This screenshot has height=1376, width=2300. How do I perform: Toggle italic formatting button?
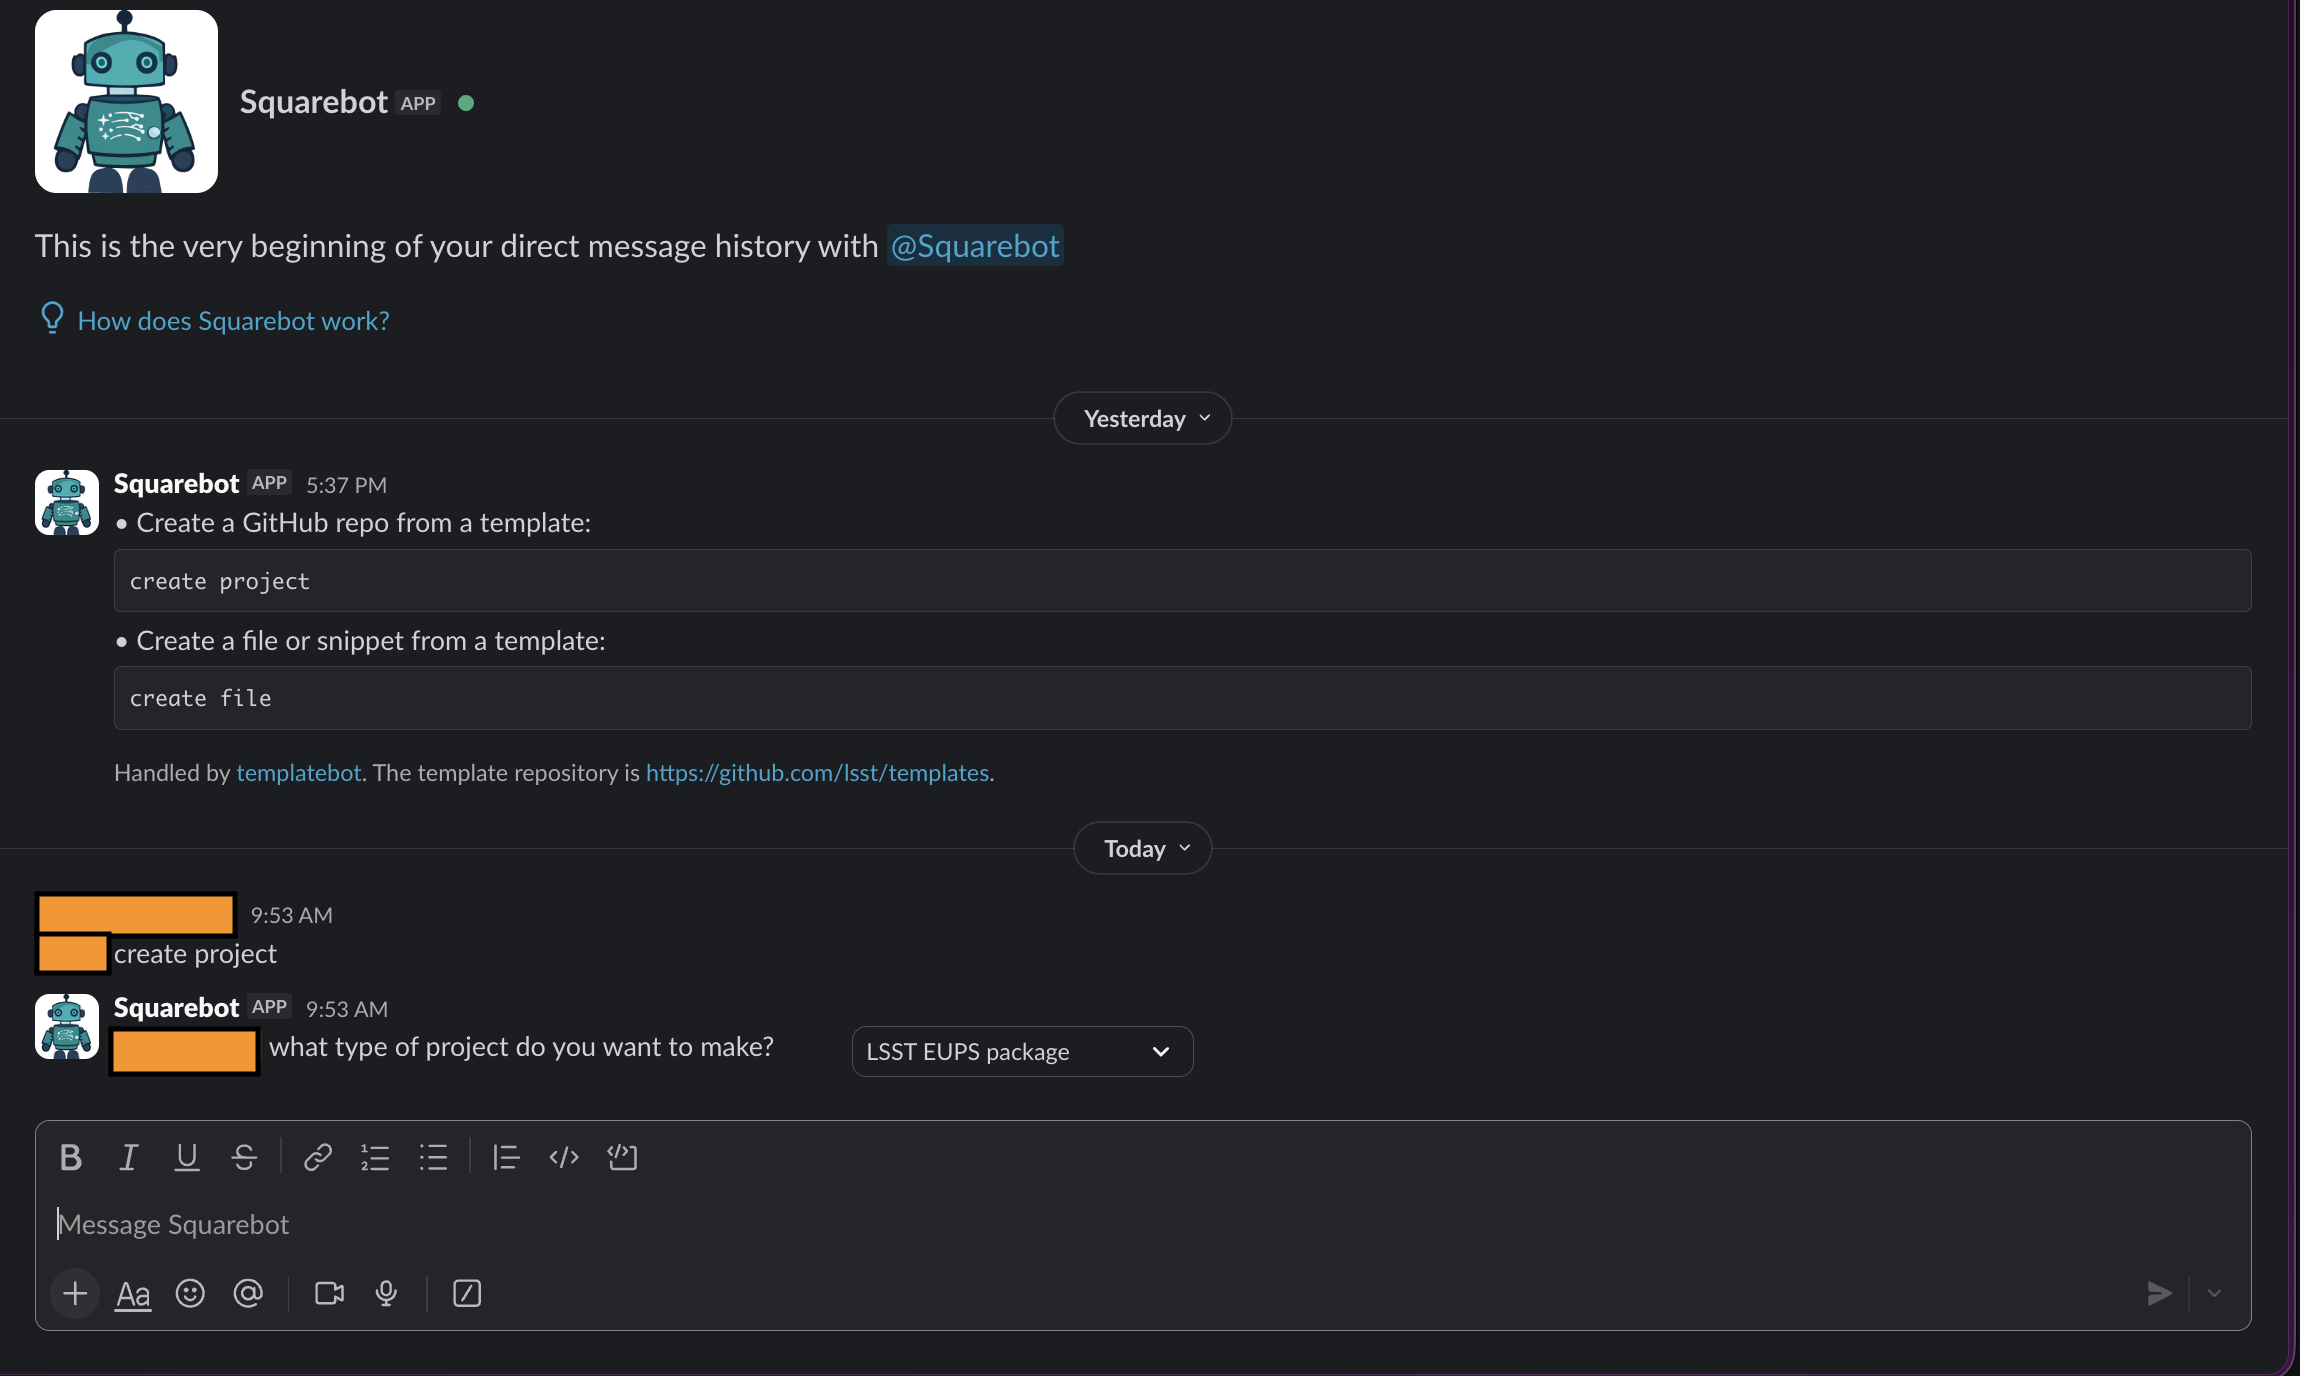(128, 1157)
